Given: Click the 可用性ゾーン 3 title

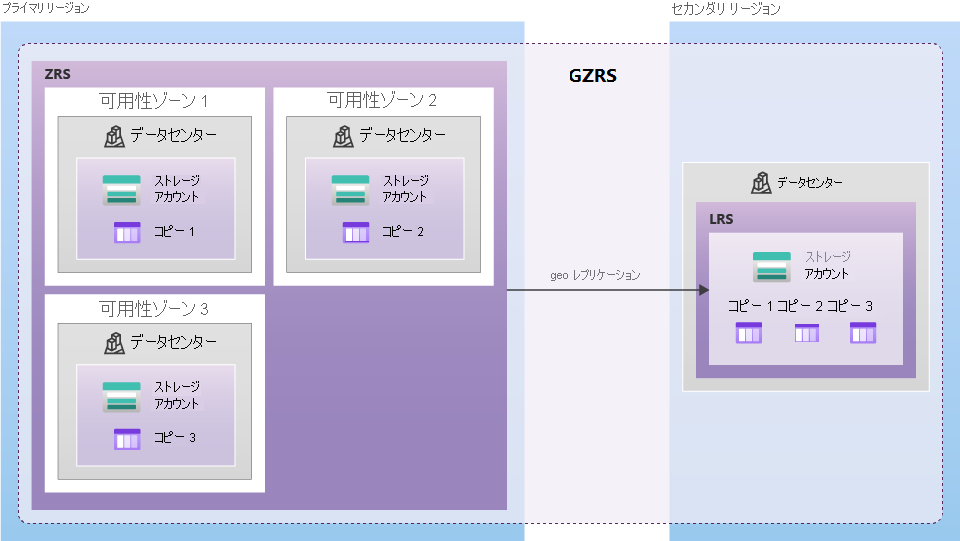Looking at the screenshot, I should [154, 308].
